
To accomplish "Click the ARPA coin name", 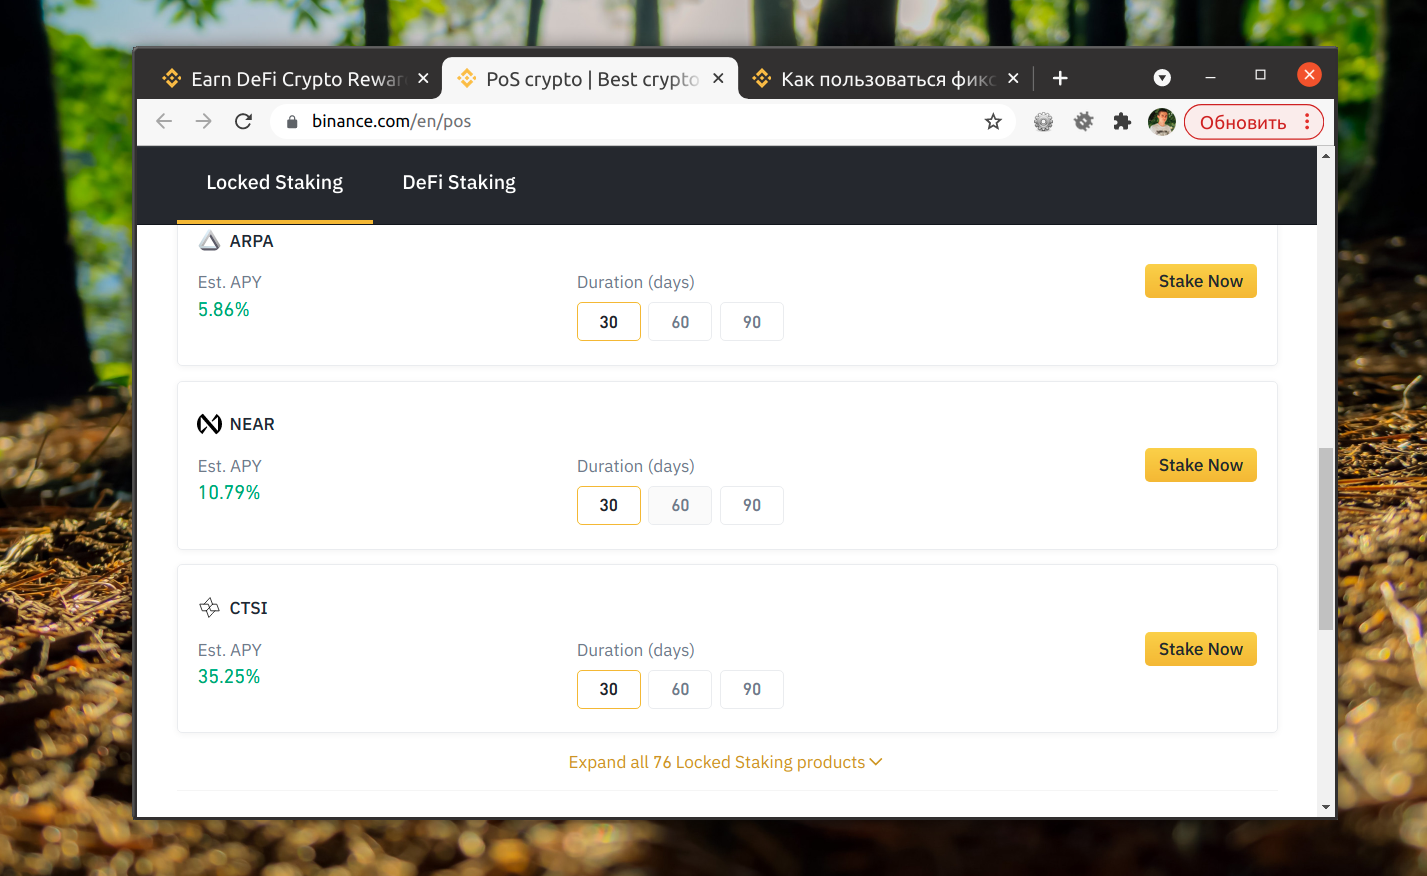I will [251, 241].
